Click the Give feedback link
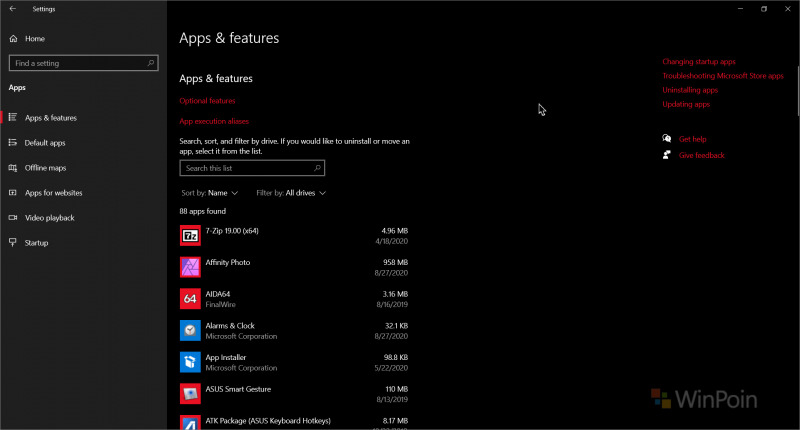The image size is (800, 430). tap(702, 156)
